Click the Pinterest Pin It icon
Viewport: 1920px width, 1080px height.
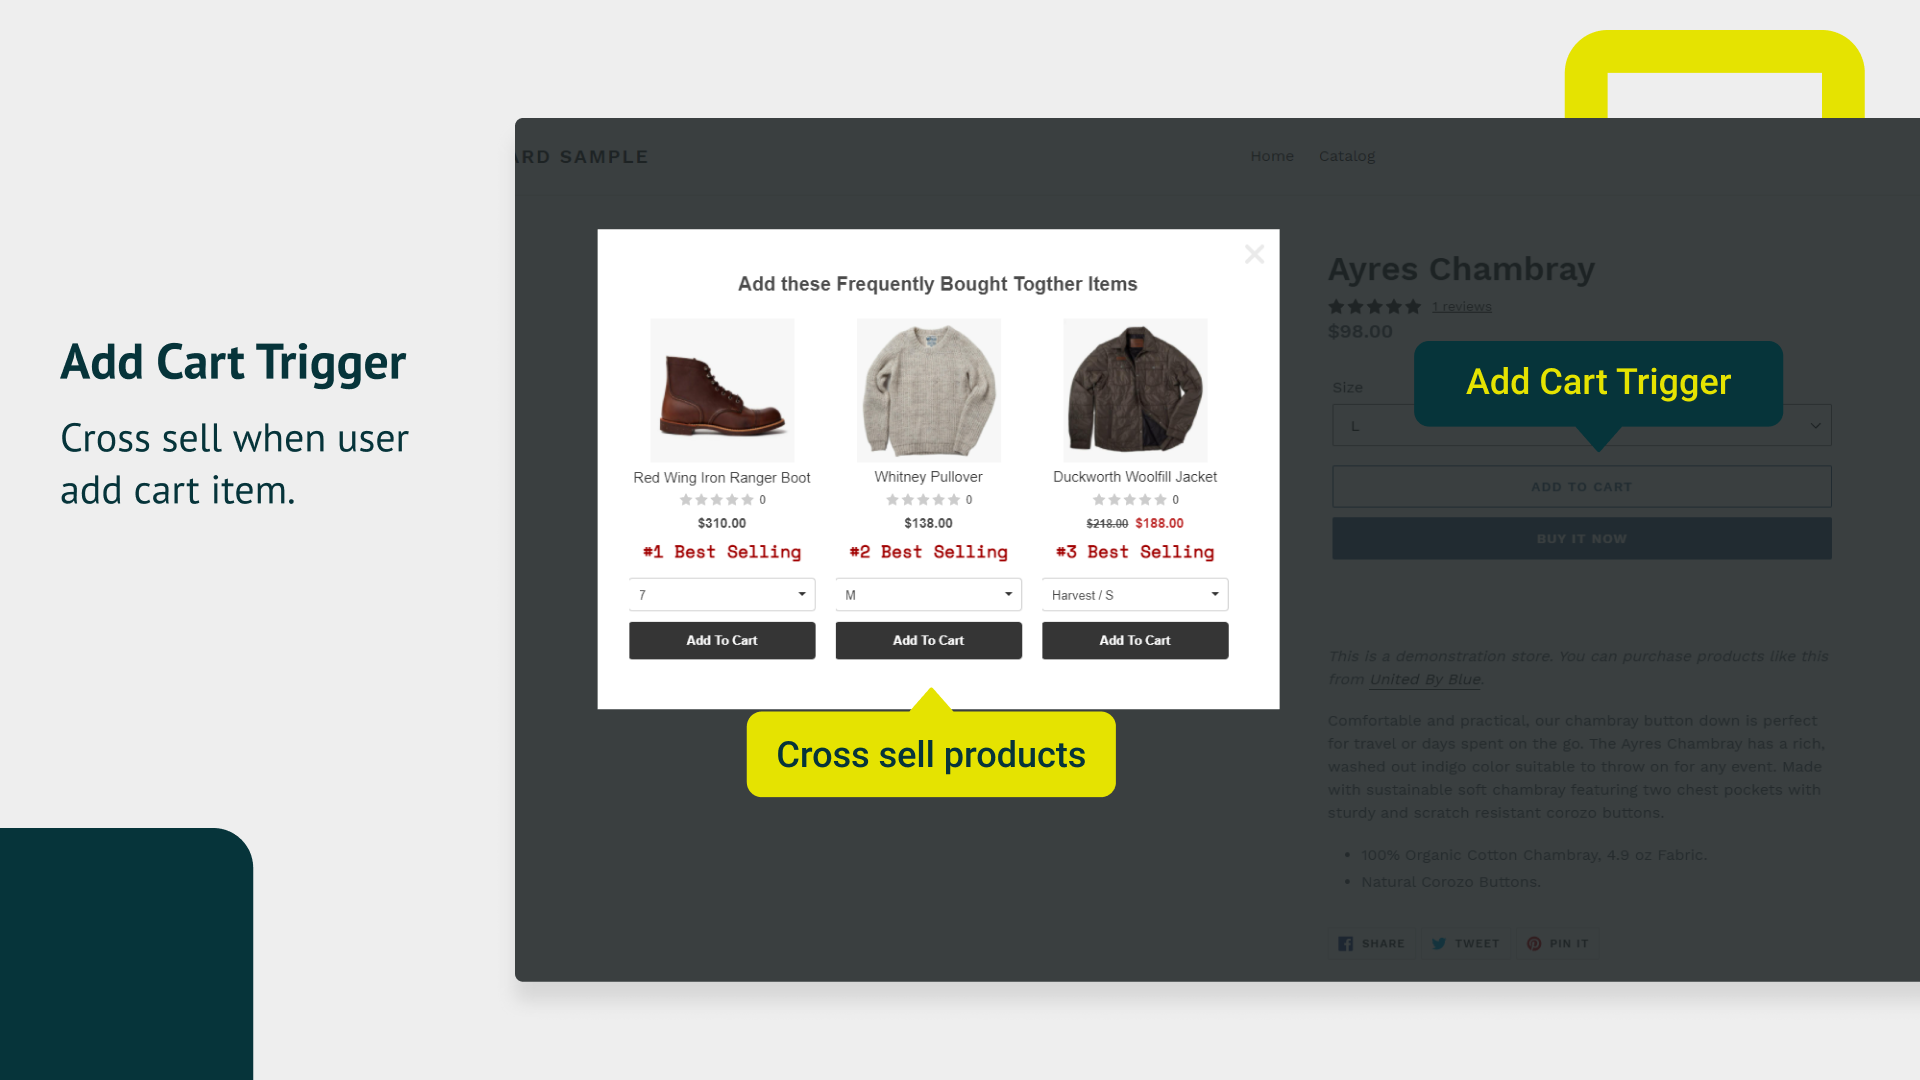point(1534,943)
